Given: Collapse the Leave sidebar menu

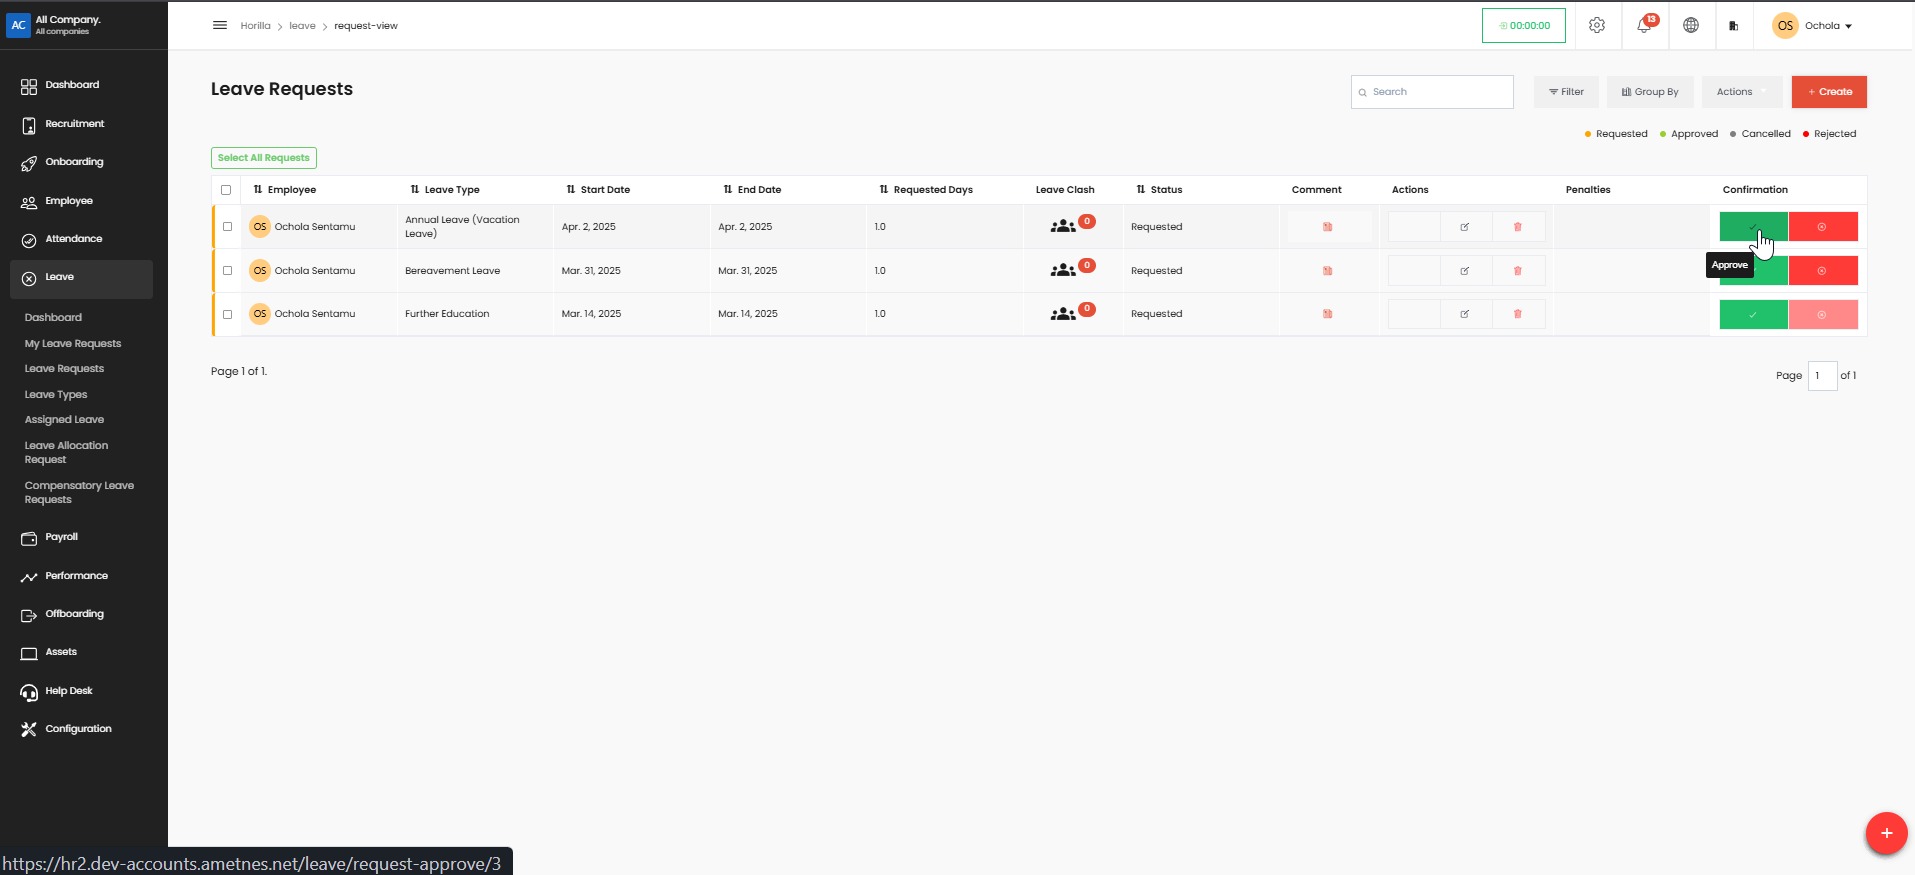Looking at the screenshot, I should (x=81, y=279).
